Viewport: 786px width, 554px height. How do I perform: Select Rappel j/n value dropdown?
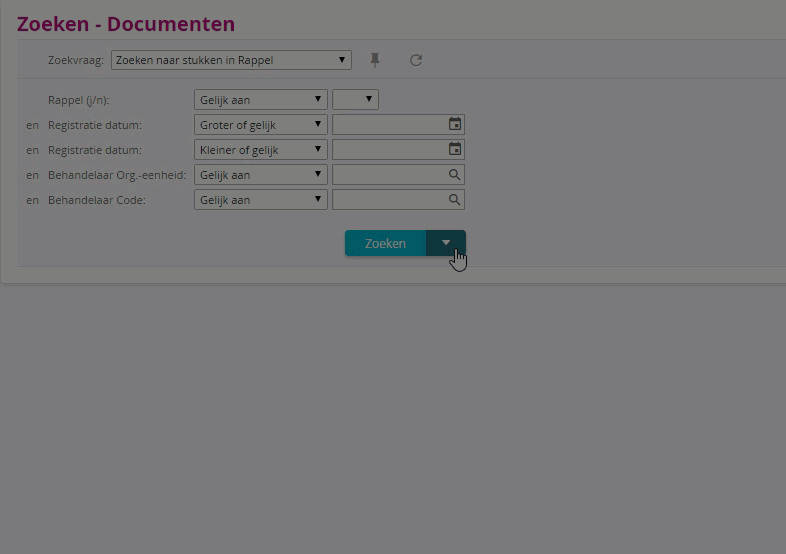pos(355,100)
